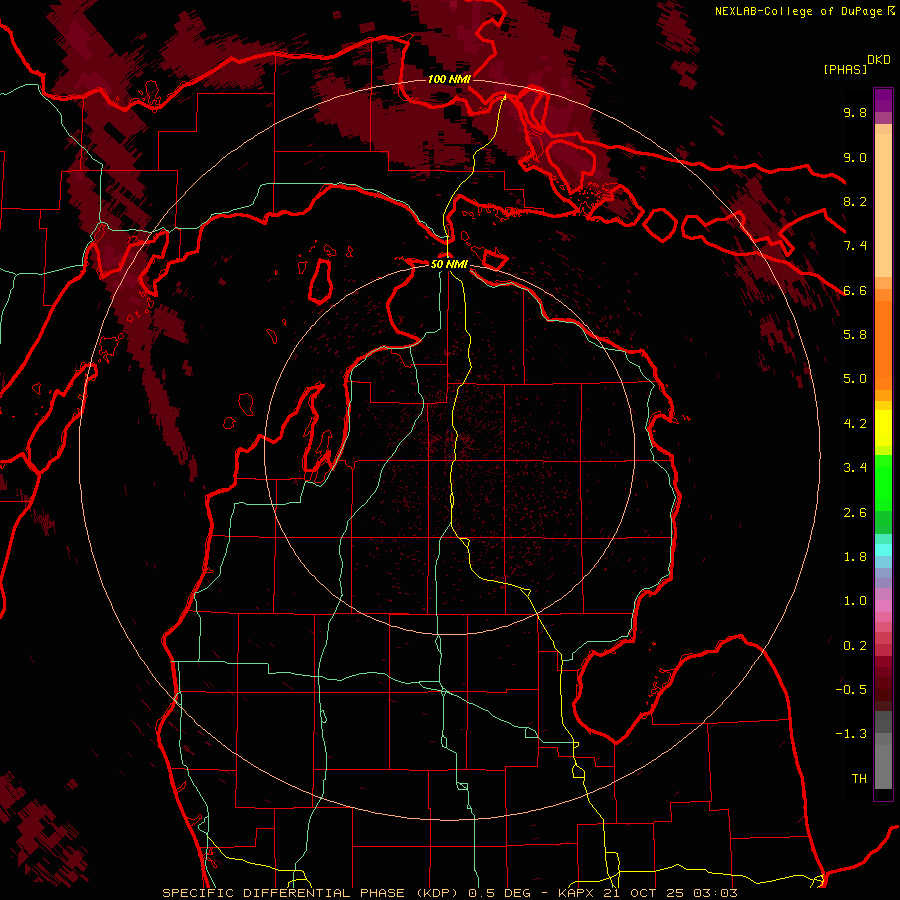Pick the cyan color bar segment
This screenshot has height=900, width=900.
coord(883,550)
